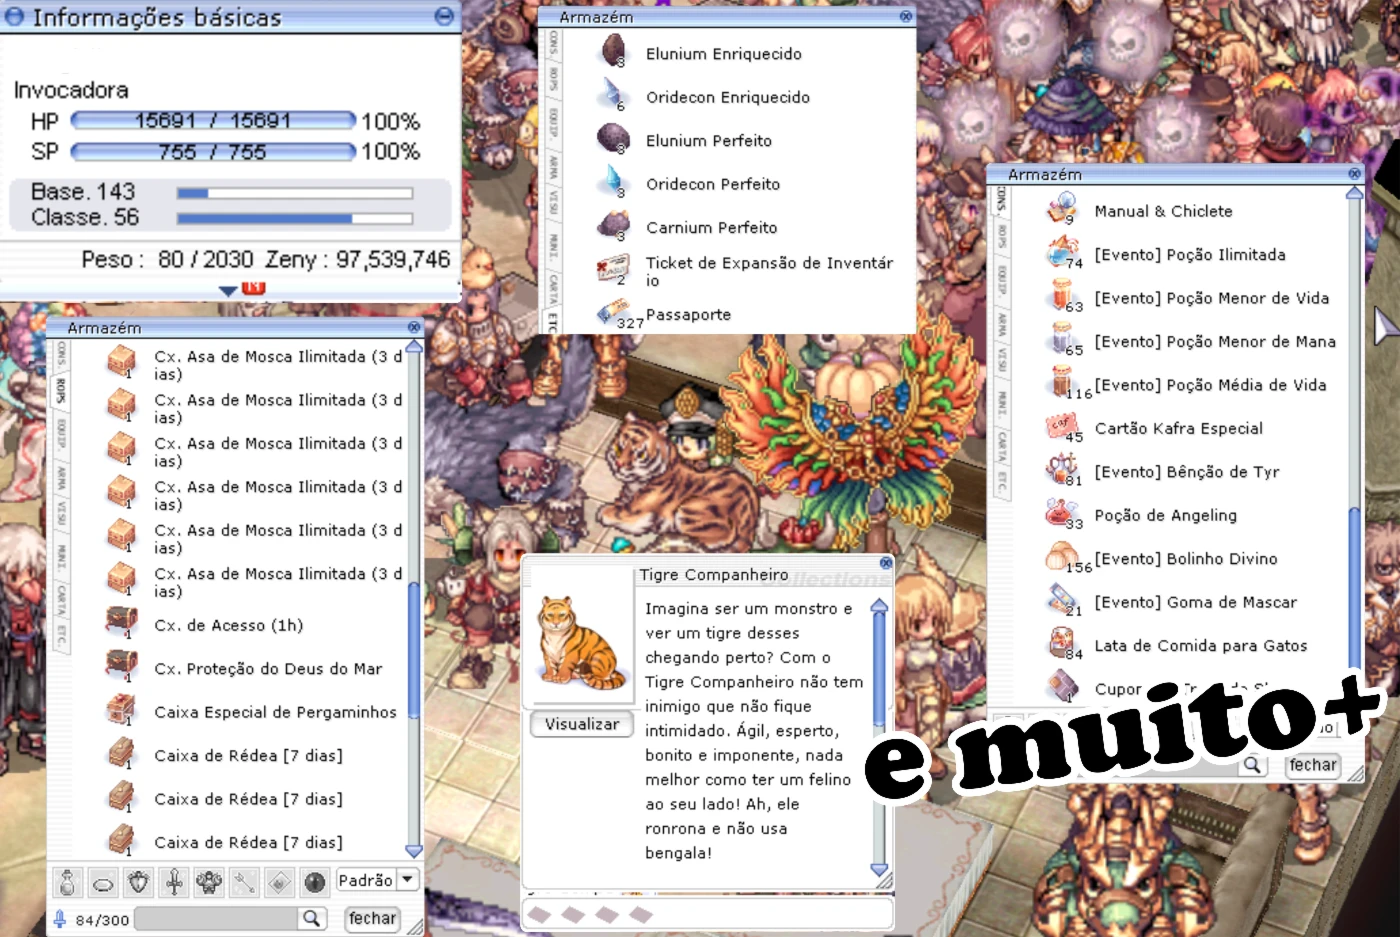Toggle ring accessory filter in left Armazém
This screenshot has width=1400, height=937.
coord(103,882)
